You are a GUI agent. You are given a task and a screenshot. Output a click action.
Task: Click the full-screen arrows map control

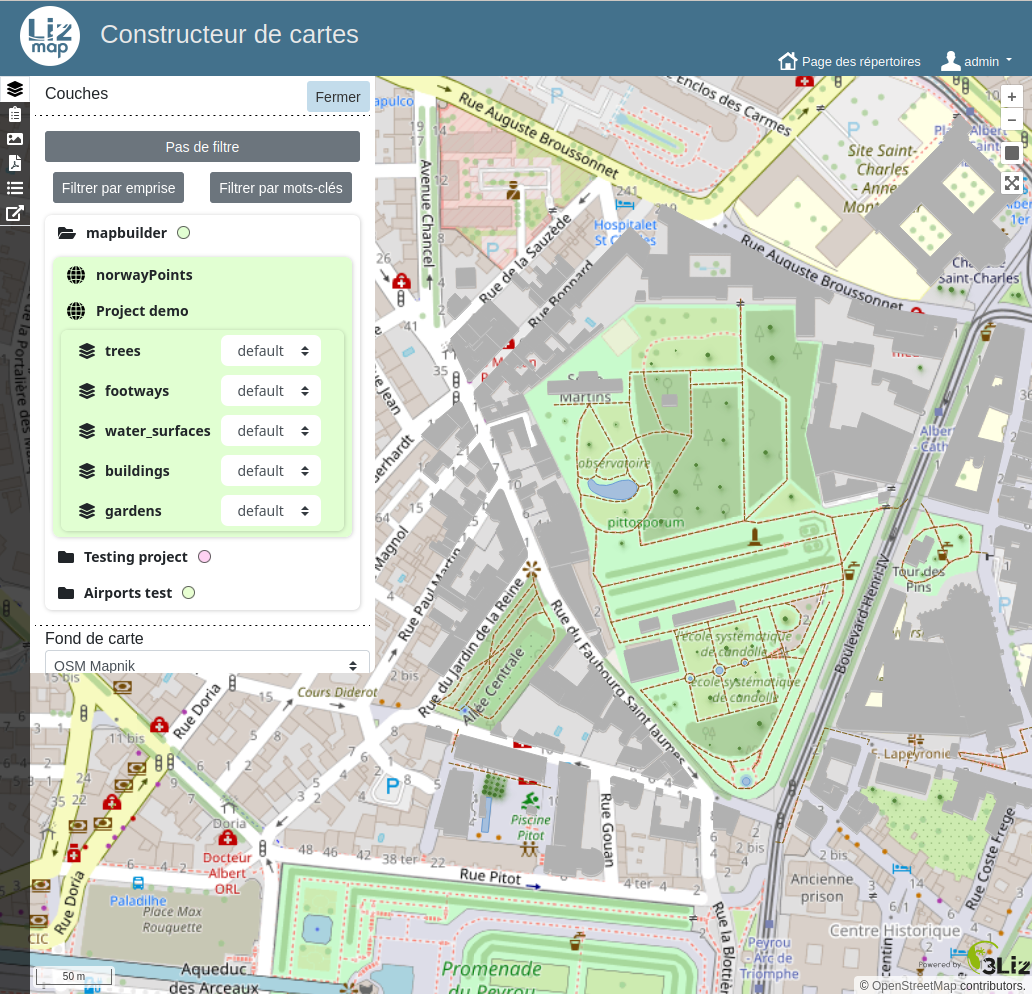pos(1012,183)
